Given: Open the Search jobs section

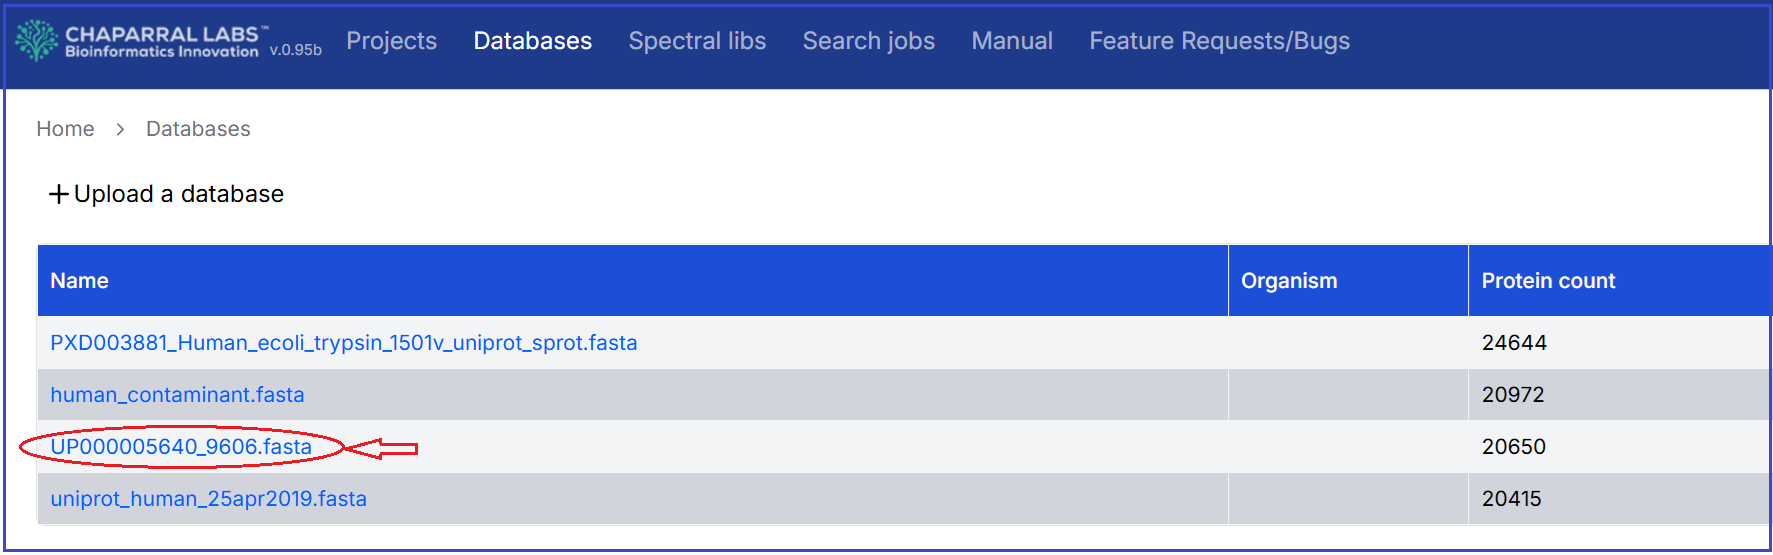Looking at the screenshot, I should click(x=868, y=41).
